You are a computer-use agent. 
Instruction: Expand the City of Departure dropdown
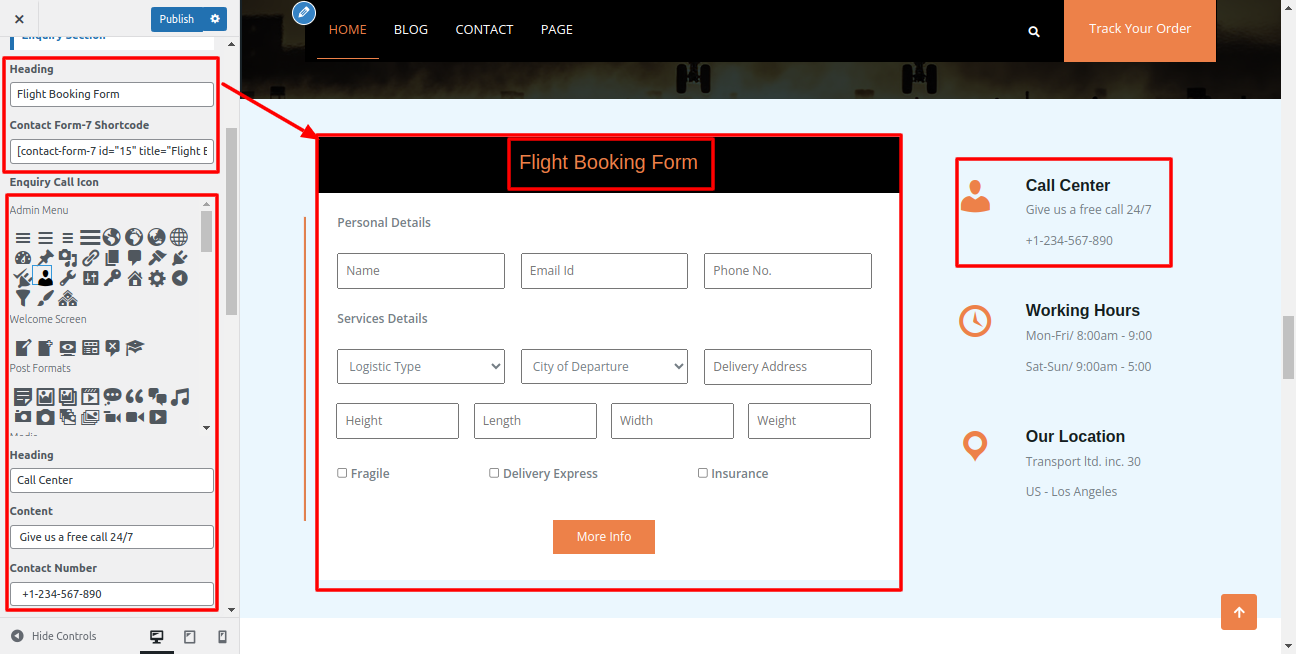[x=604, y=366]
